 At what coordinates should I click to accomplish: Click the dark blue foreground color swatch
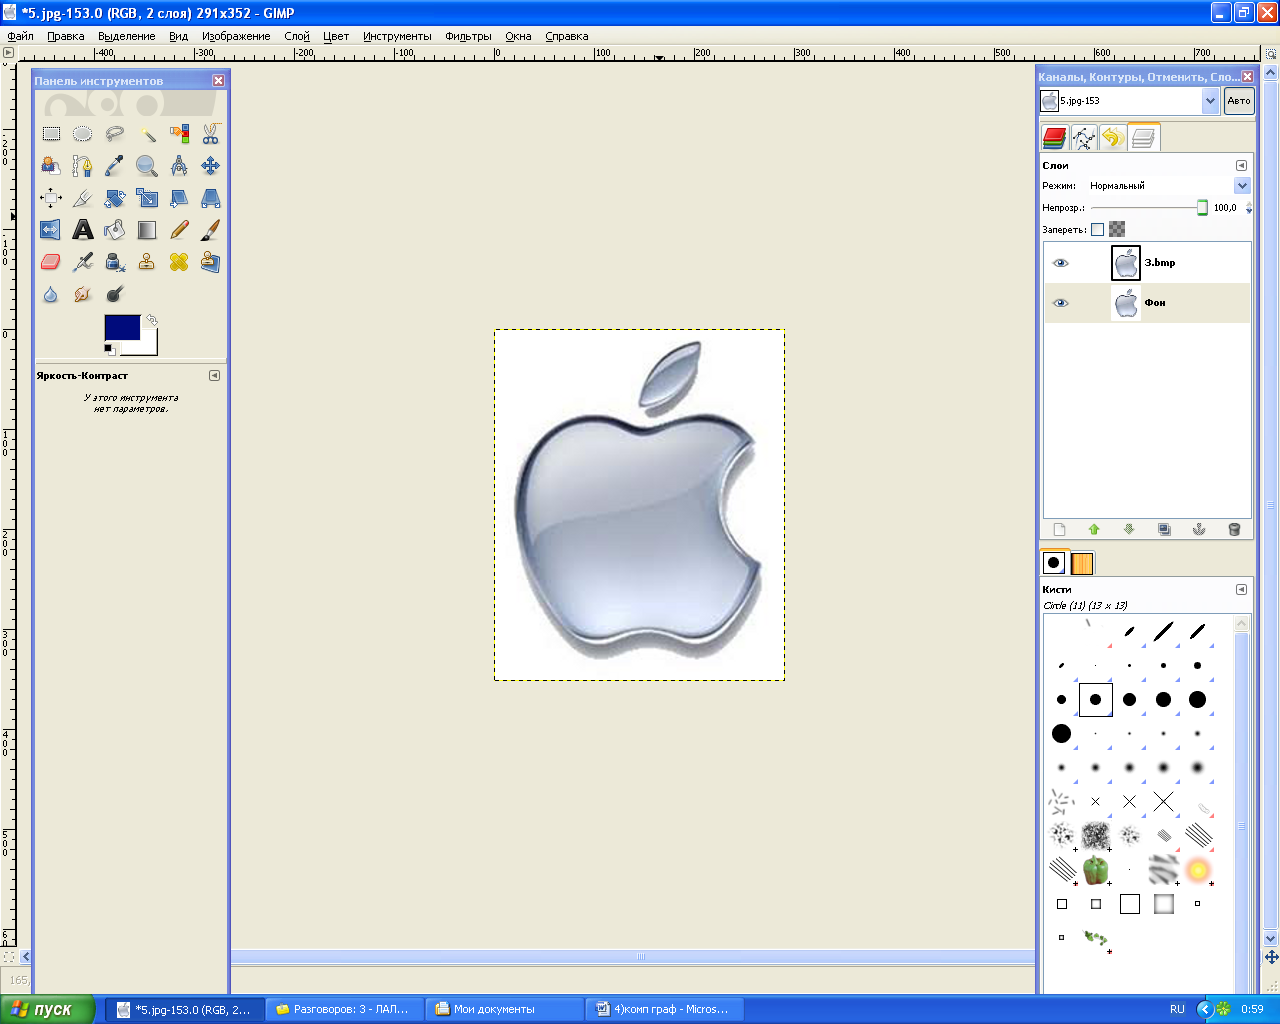tap(122, 327)
